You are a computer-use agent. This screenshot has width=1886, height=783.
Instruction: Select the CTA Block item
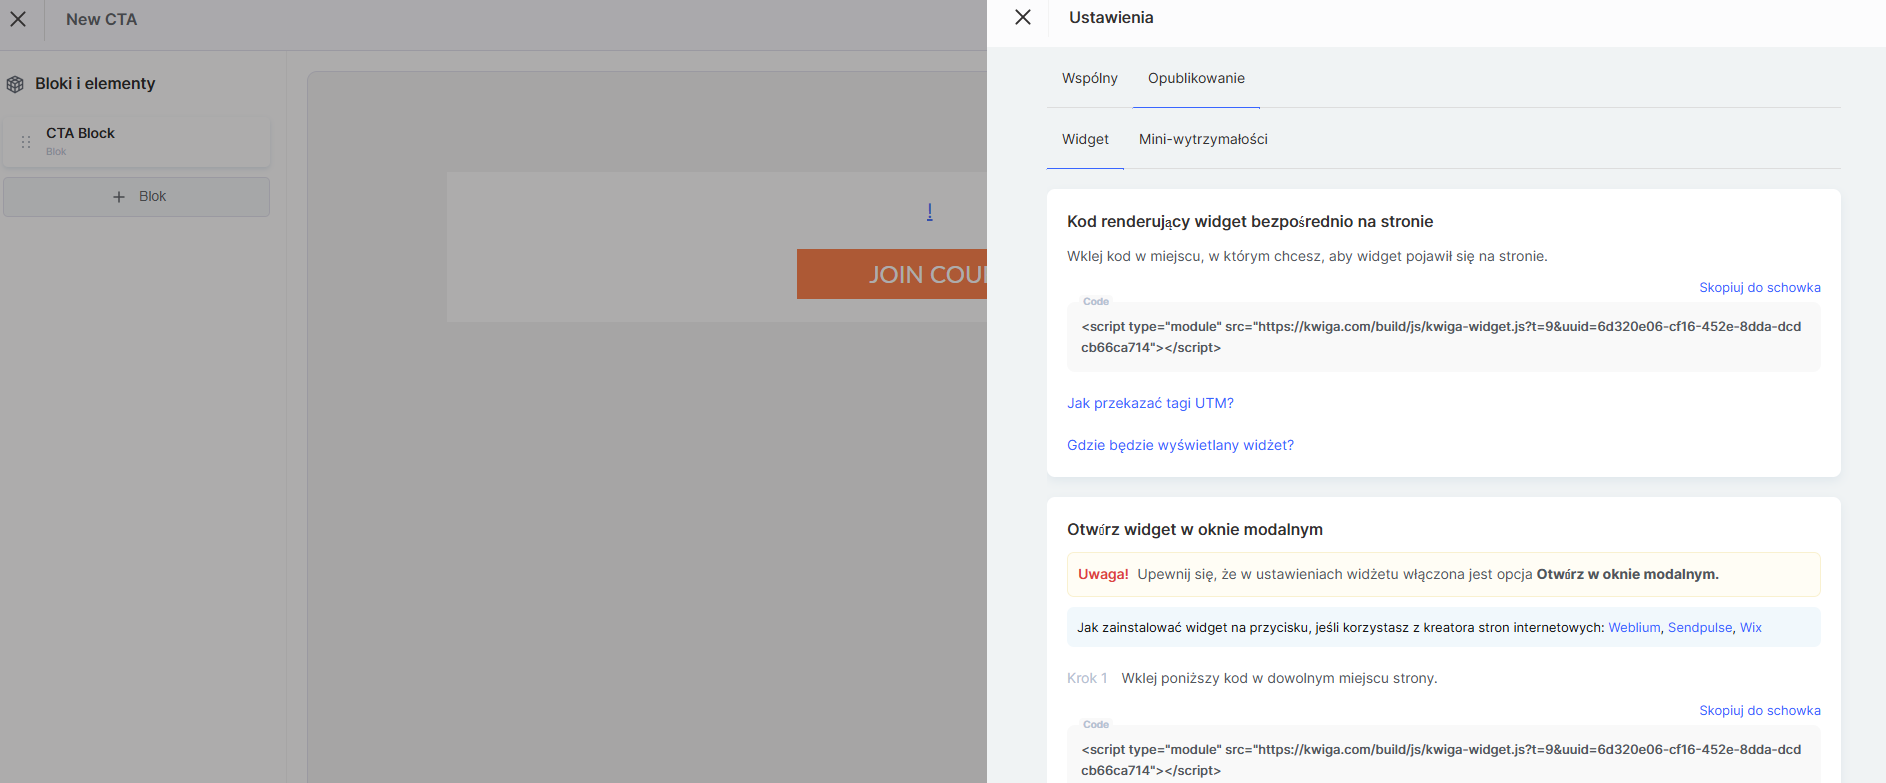(x=140, y=142)
